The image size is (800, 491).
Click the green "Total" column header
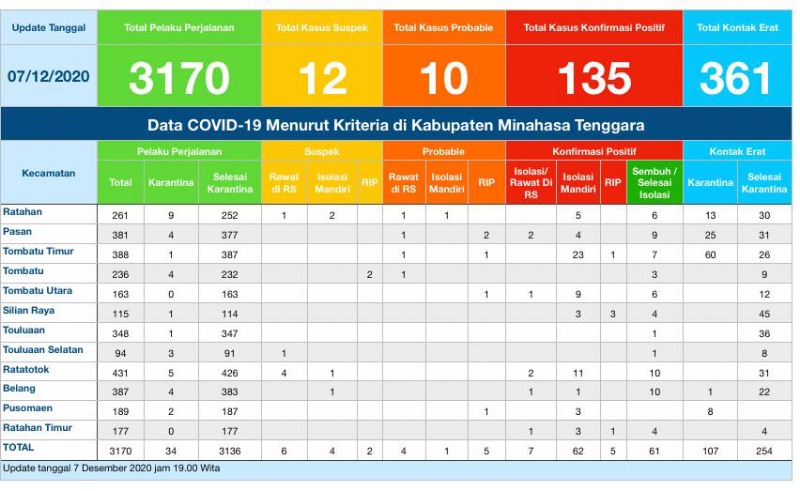(x=120, y=182)
